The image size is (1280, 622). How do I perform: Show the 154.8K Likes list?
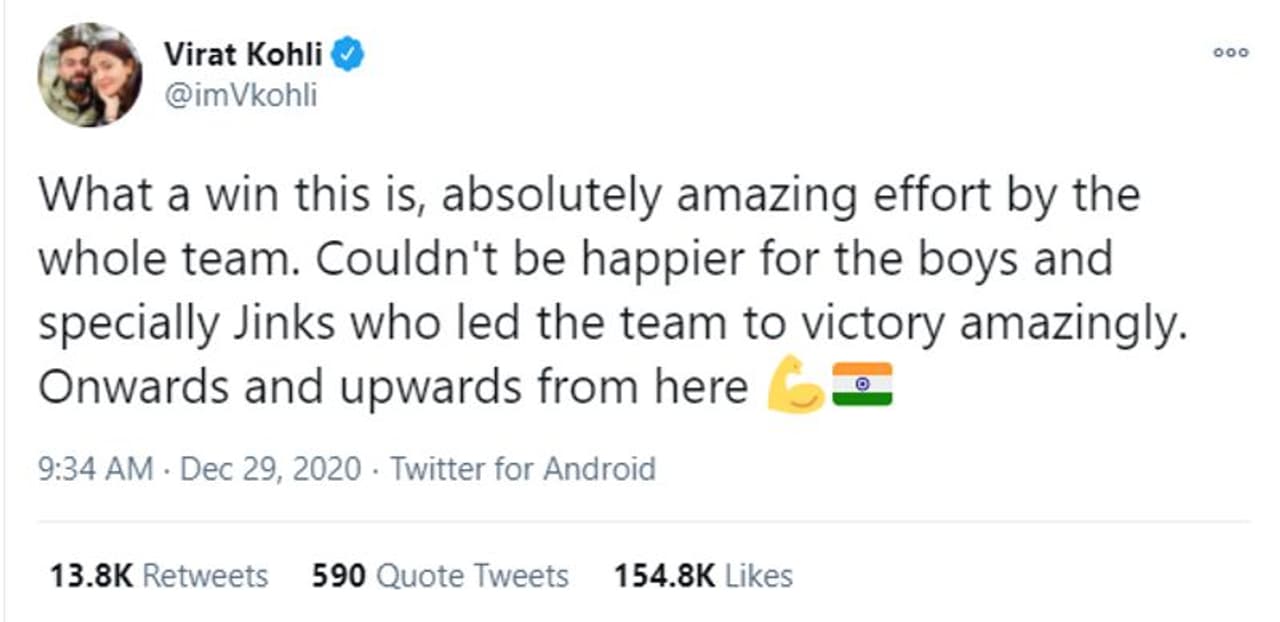click(x=702, y=576)
